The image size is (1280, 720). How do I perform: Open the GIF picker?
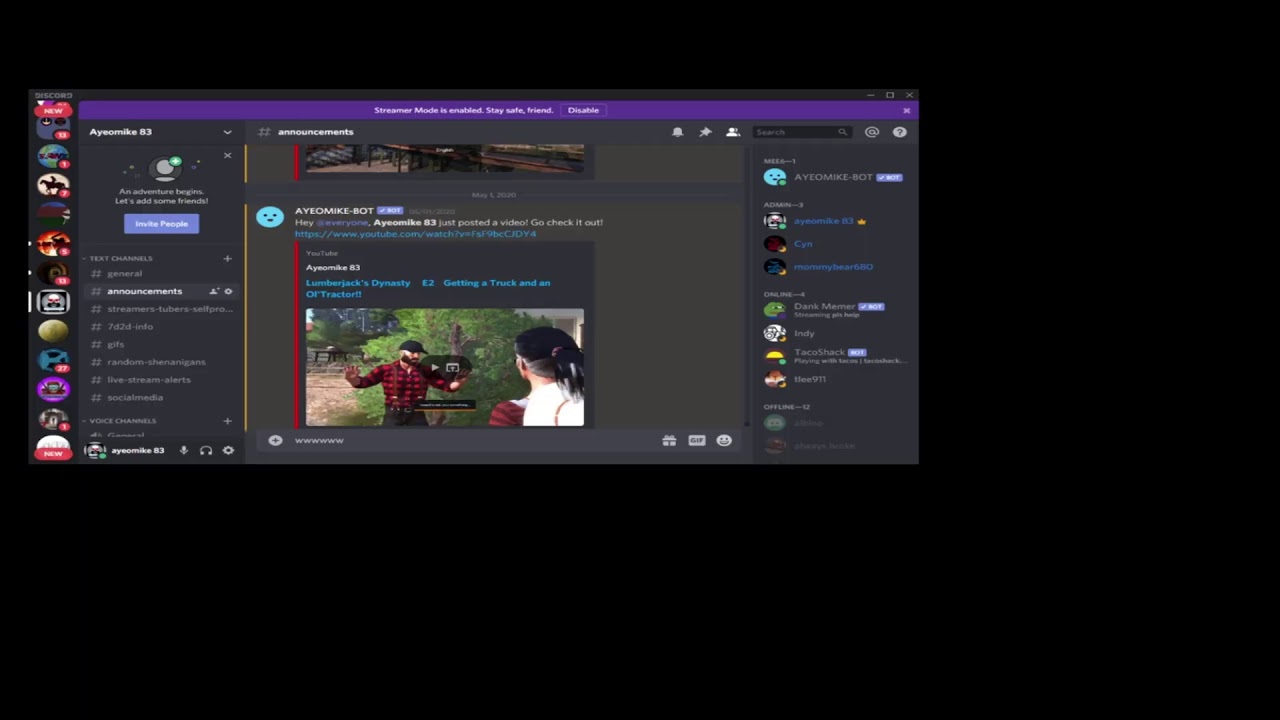pos(696,440)
